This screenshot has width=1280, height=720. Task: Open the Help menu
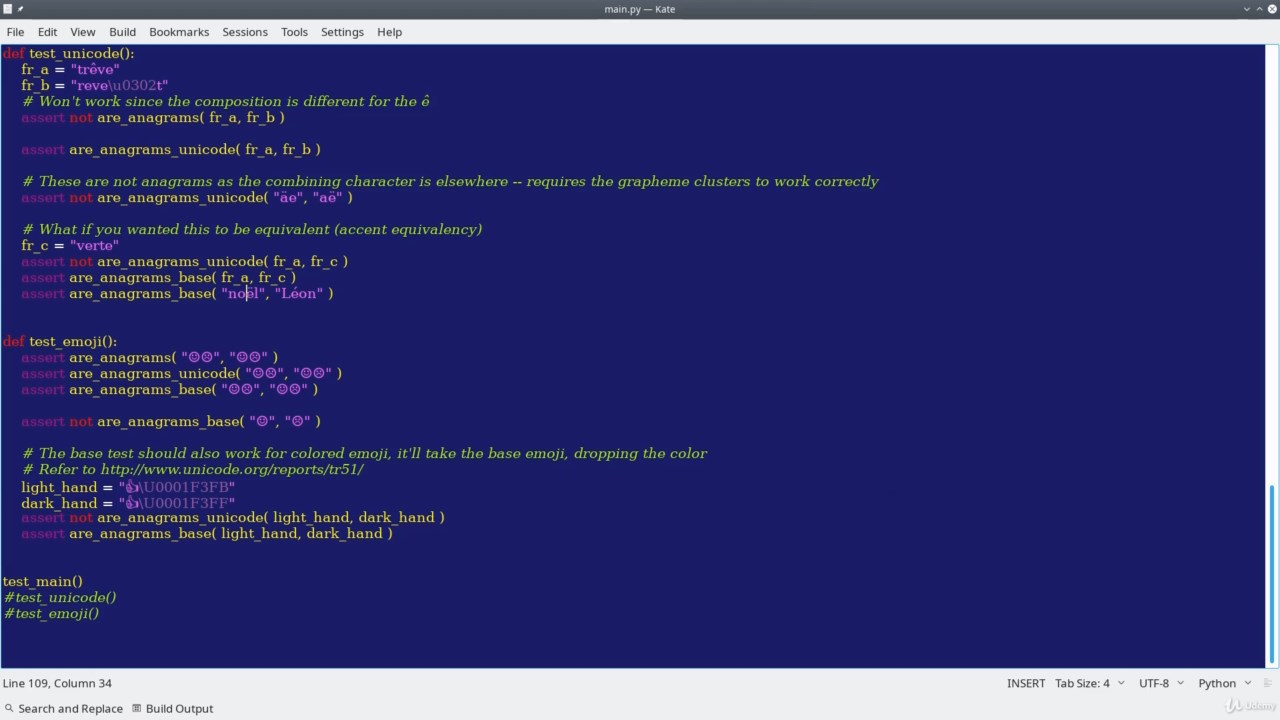point(389,32)
